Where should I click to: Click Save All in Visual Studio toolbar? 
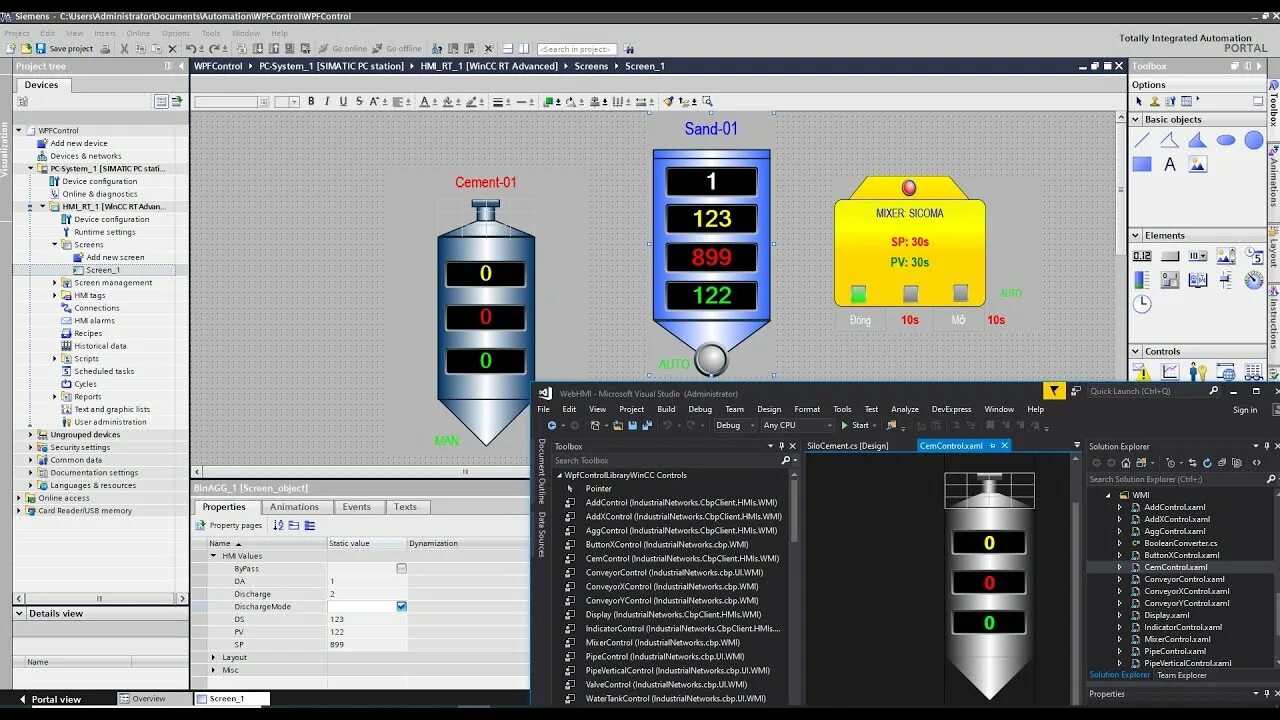[x=647, y=425]
